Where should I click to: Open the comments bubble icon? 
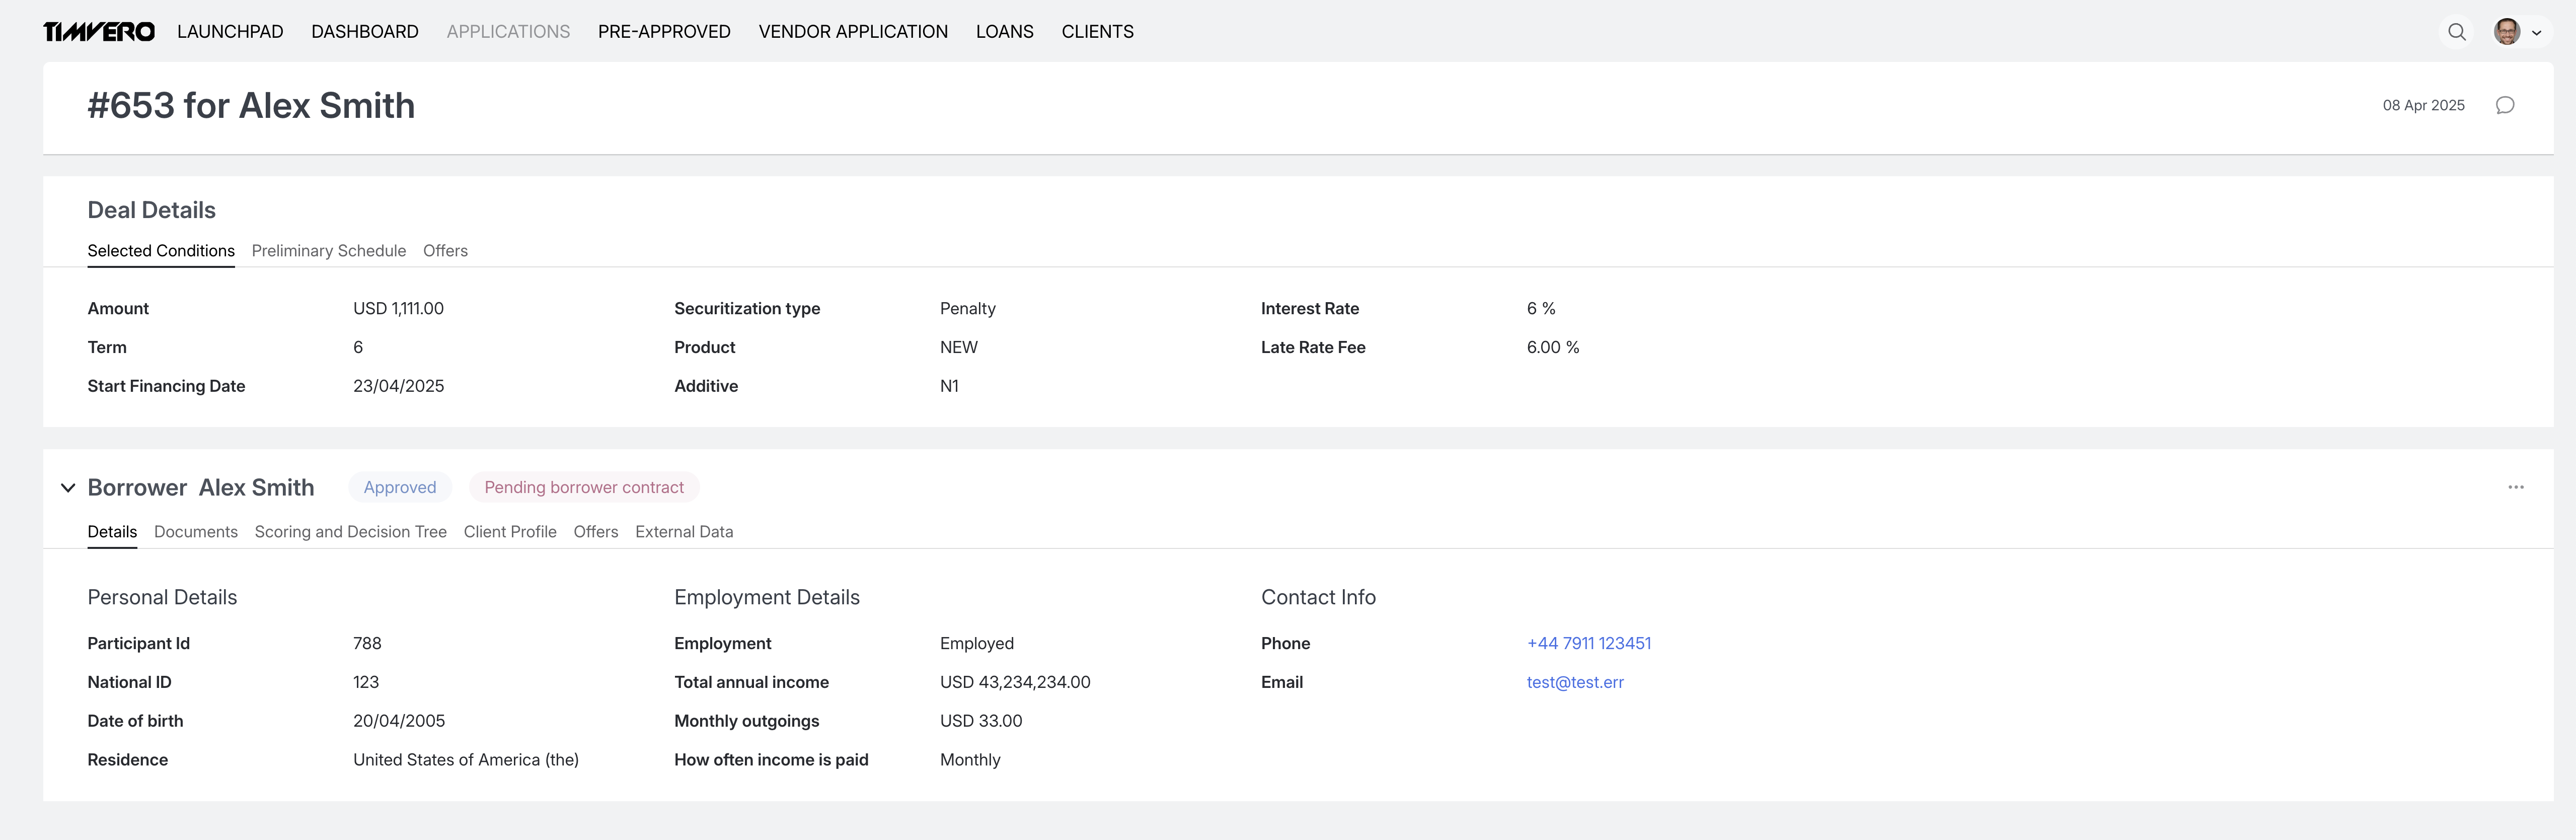[2504, 105]
